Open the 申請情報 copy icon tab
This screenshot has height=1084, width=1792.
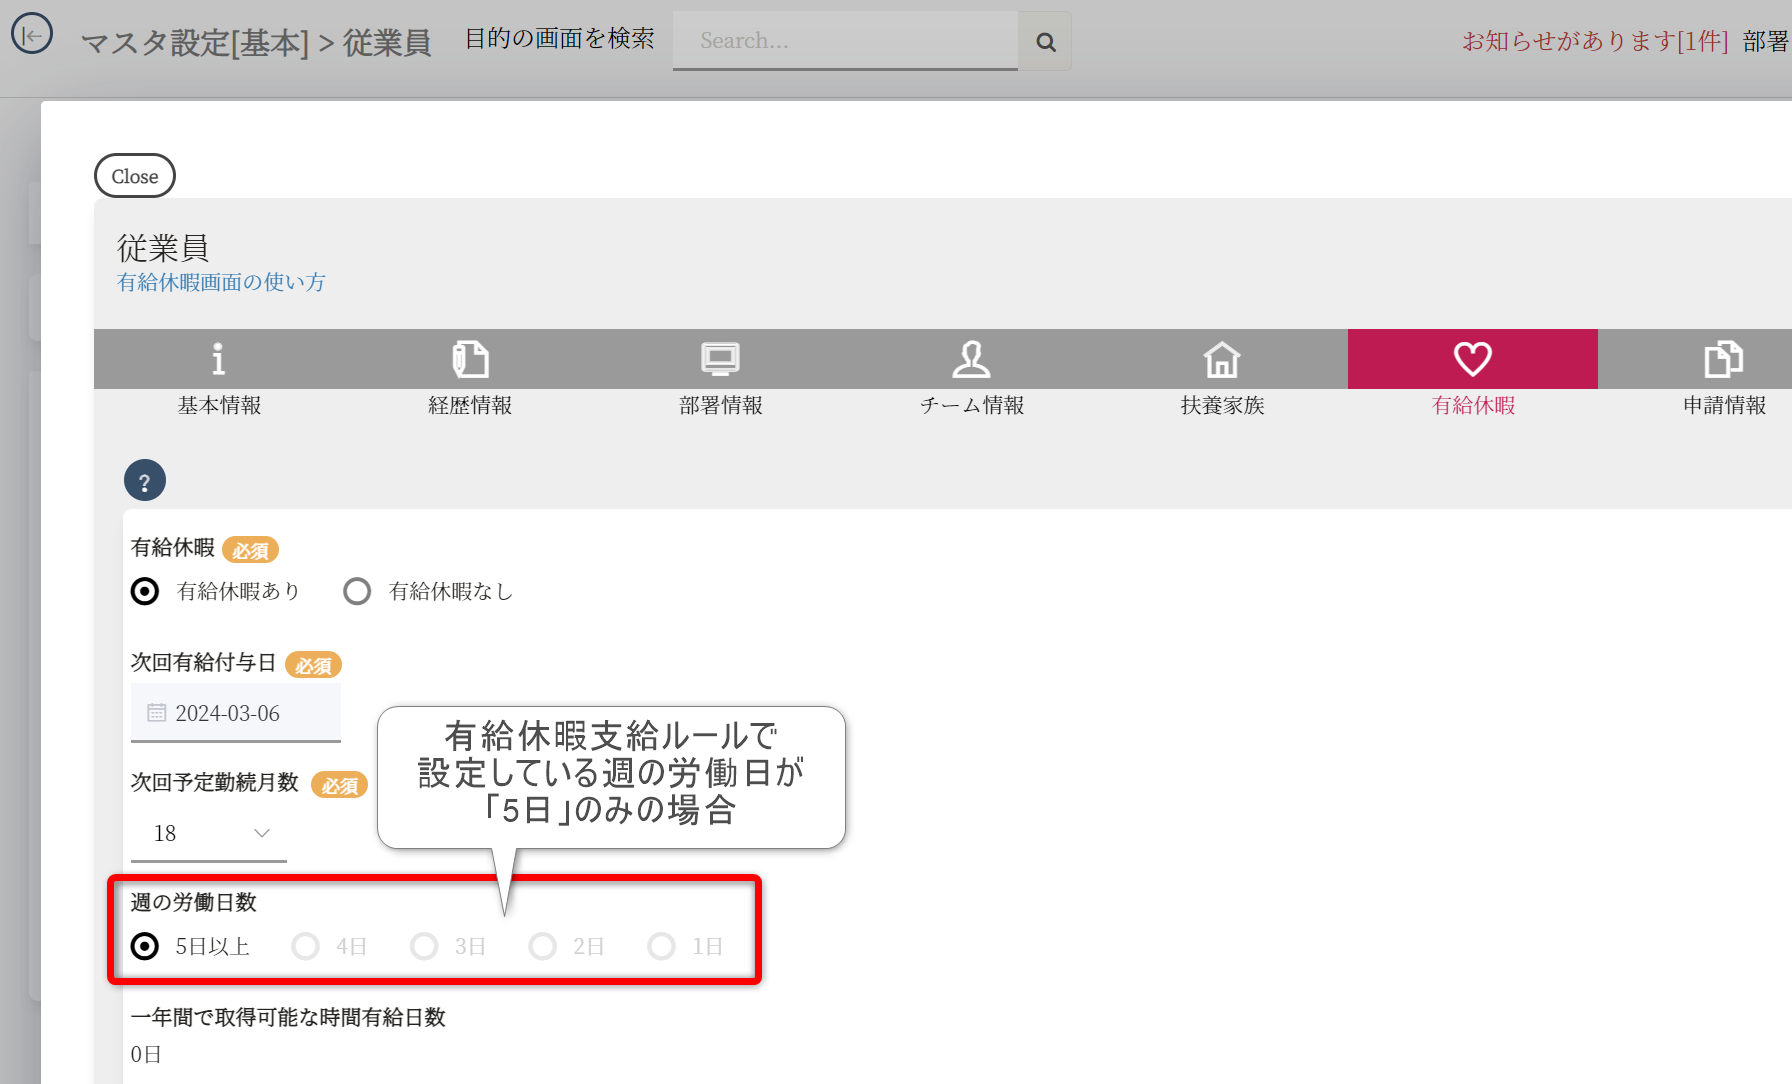click(1723, 359)
